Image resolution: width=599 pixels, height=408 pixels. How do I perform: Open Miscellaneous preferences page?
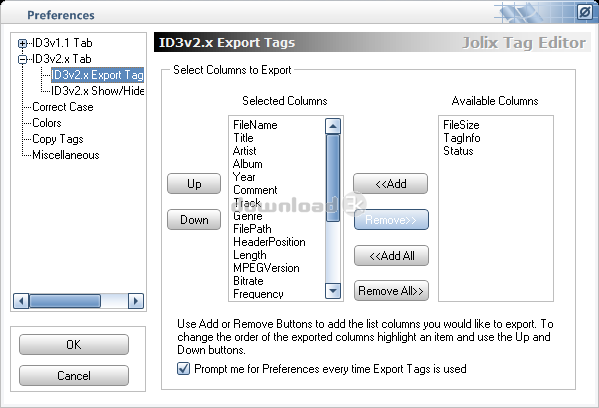coord(66,155)
